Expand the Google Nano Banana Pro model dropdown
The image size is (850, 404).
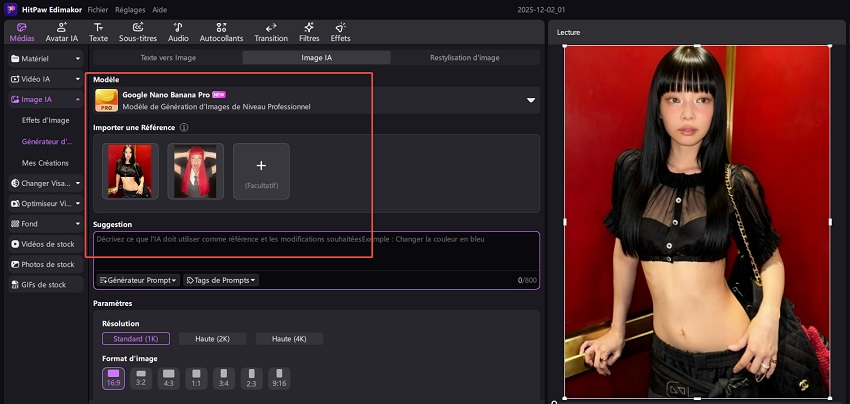(x=530, y=100)
